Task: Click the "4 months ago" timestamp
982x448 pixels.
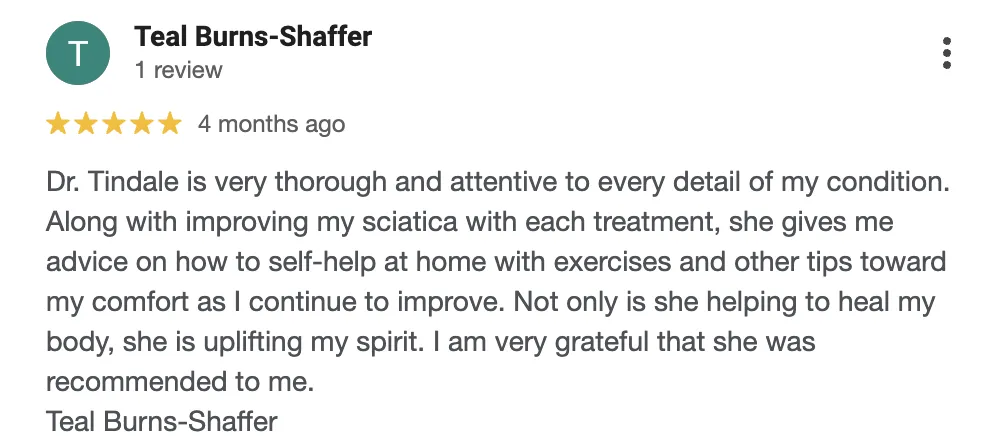Action: click(271, 124)
